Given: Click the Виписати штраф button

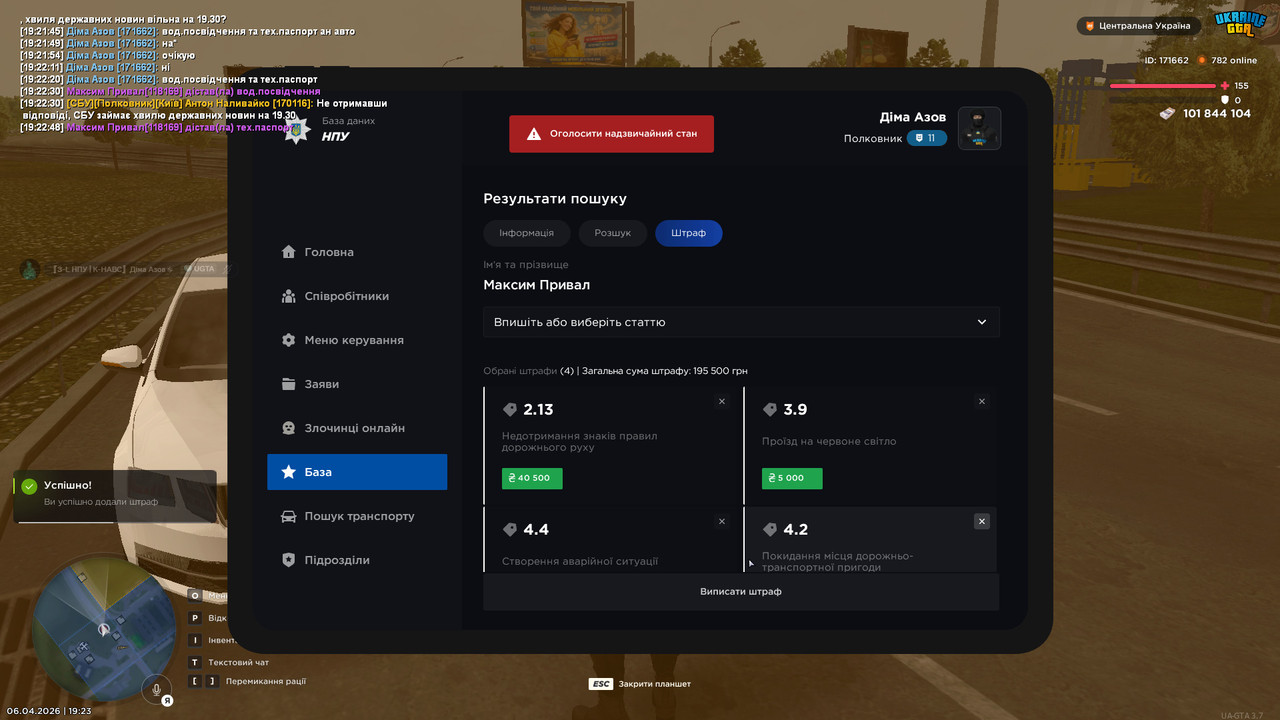Looking at the screenshot, I should click(741, 592).
